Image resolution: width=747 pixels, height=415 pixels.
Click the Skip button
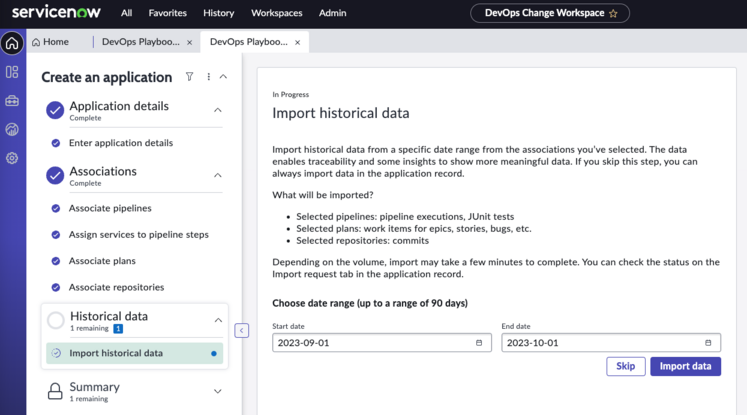[x=626, y=366]
